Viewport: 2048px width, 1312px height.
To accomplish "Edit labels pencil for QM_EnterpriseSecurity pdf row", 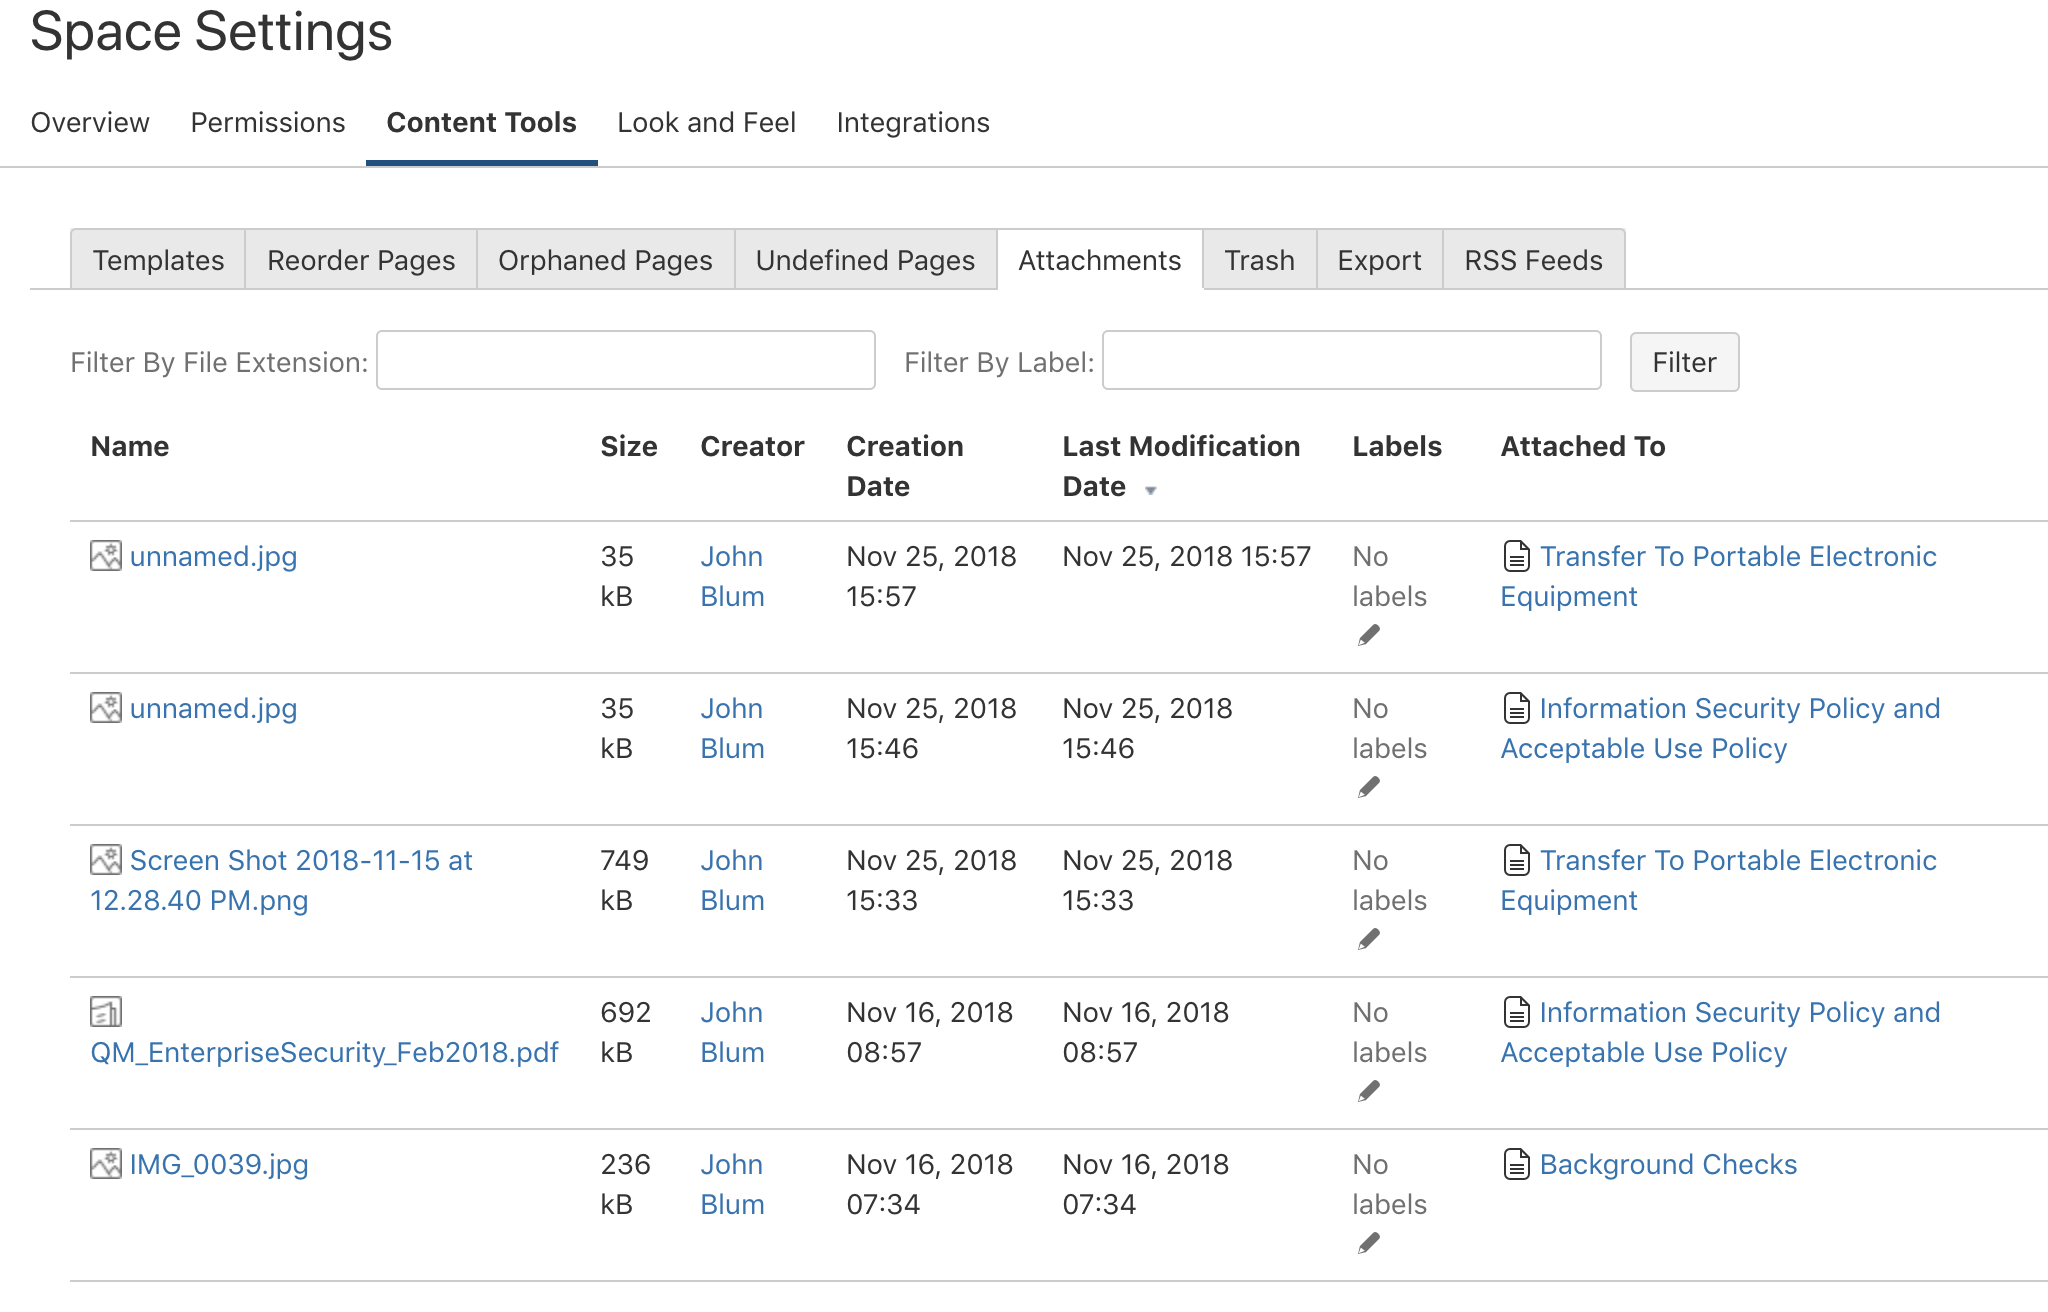I will pyautogui.click(x=1369, y=1091).
